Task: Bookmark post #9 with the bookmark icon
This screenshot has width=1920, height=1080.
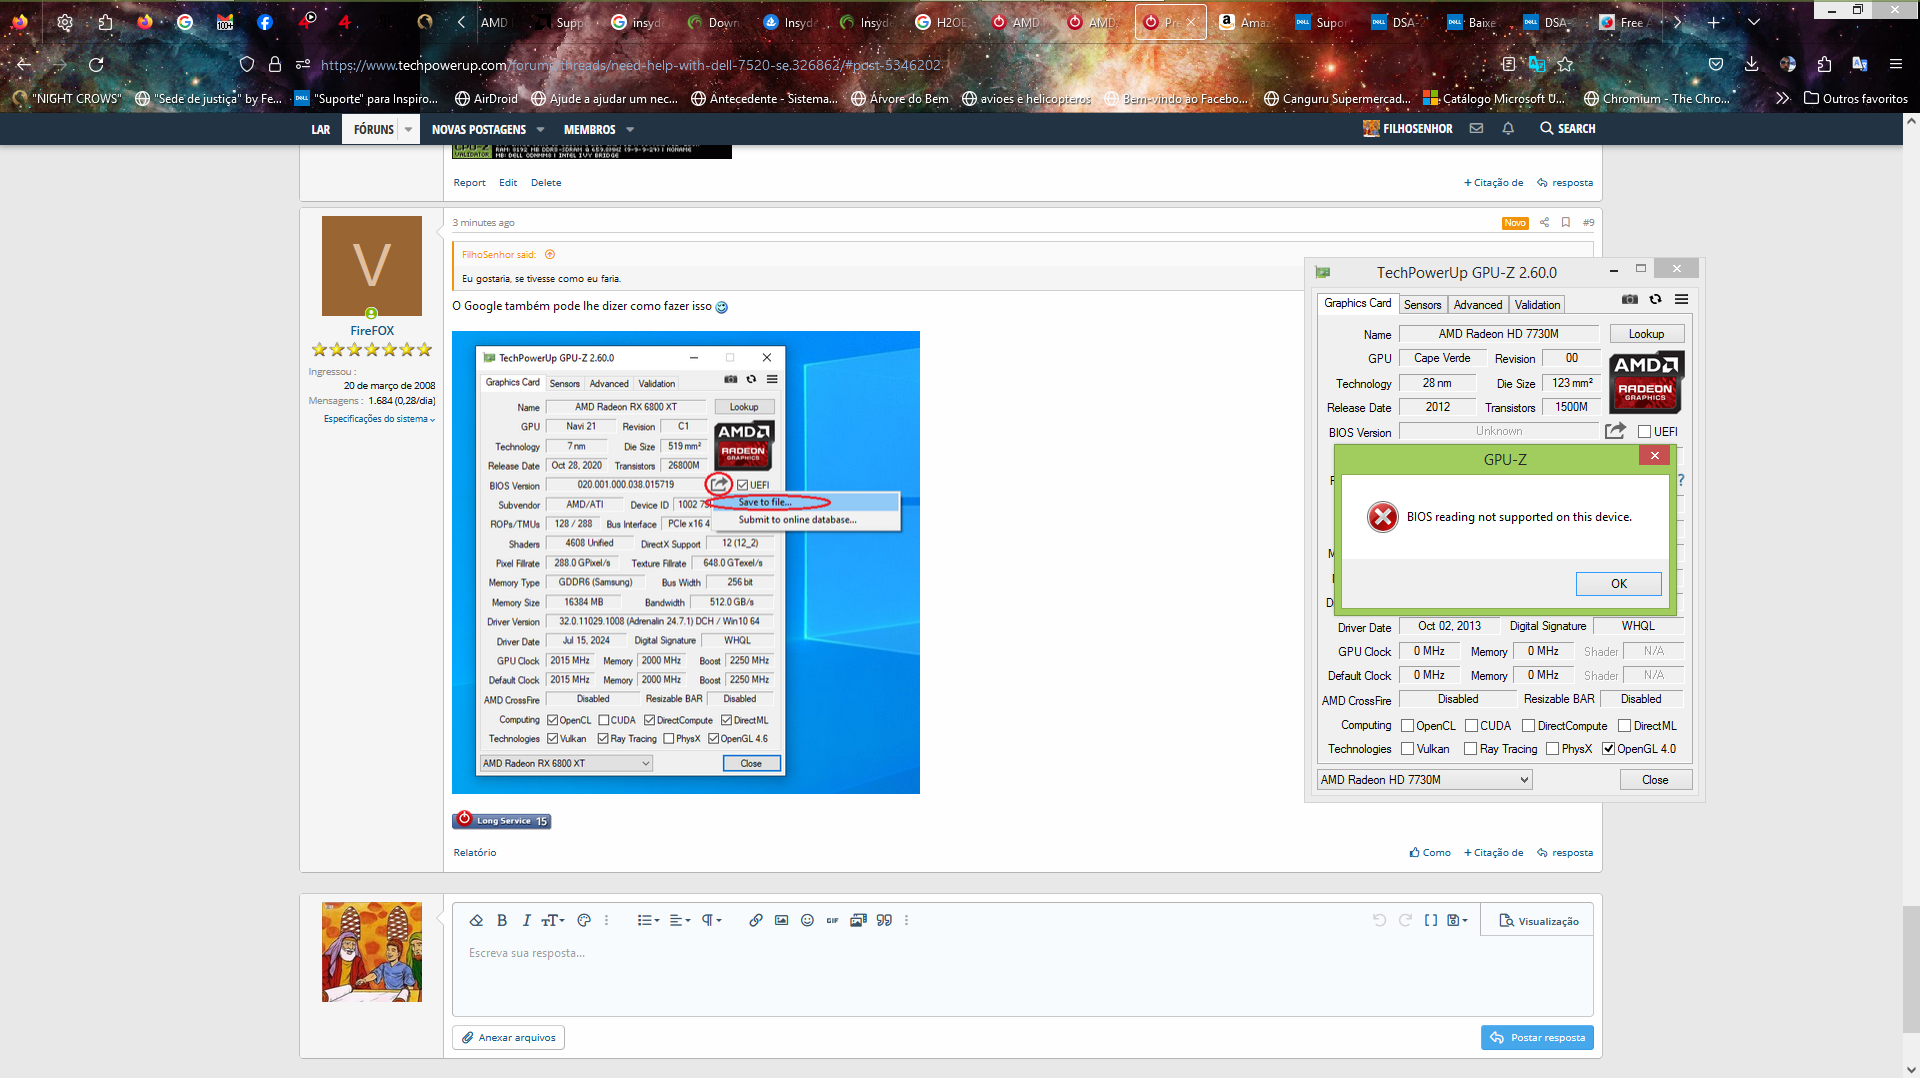Action: 1566,222
